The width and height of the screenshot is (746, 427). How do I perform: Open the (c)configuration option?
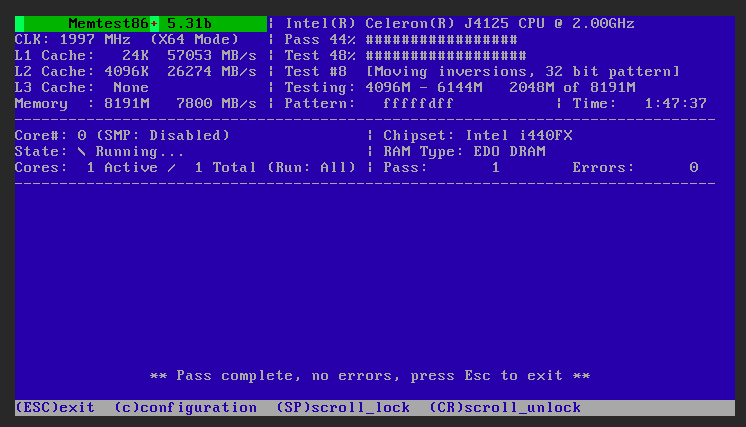click(x=186, y=408)
